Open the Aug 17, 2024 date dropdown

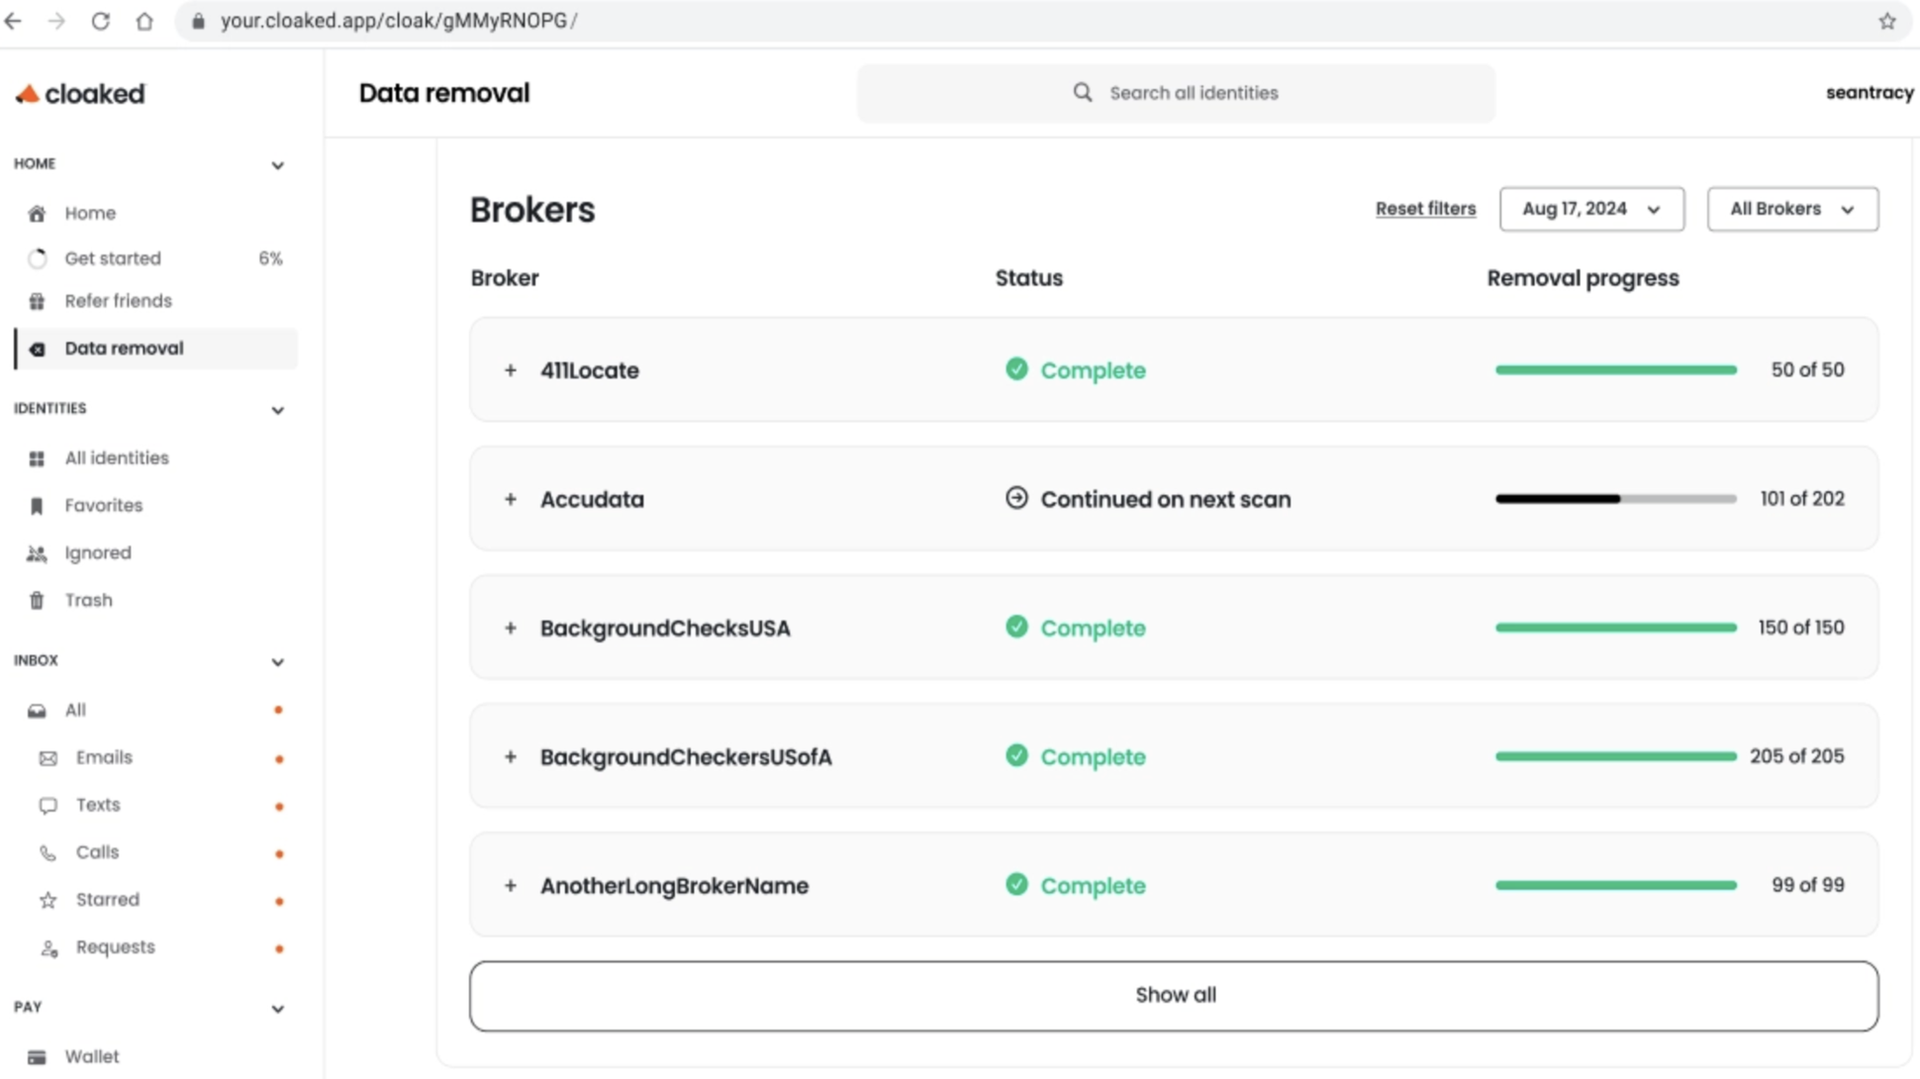[x=1591, y=209]
